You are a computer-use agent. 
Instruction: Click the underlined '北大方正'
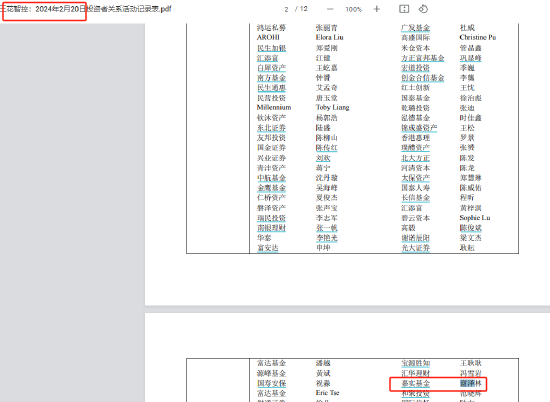click(415, 158)
